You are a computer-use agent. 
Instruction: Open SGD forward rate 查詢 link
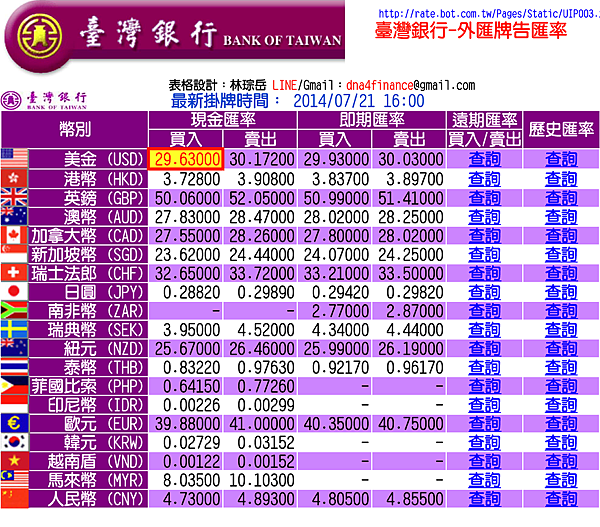(484, 254)
